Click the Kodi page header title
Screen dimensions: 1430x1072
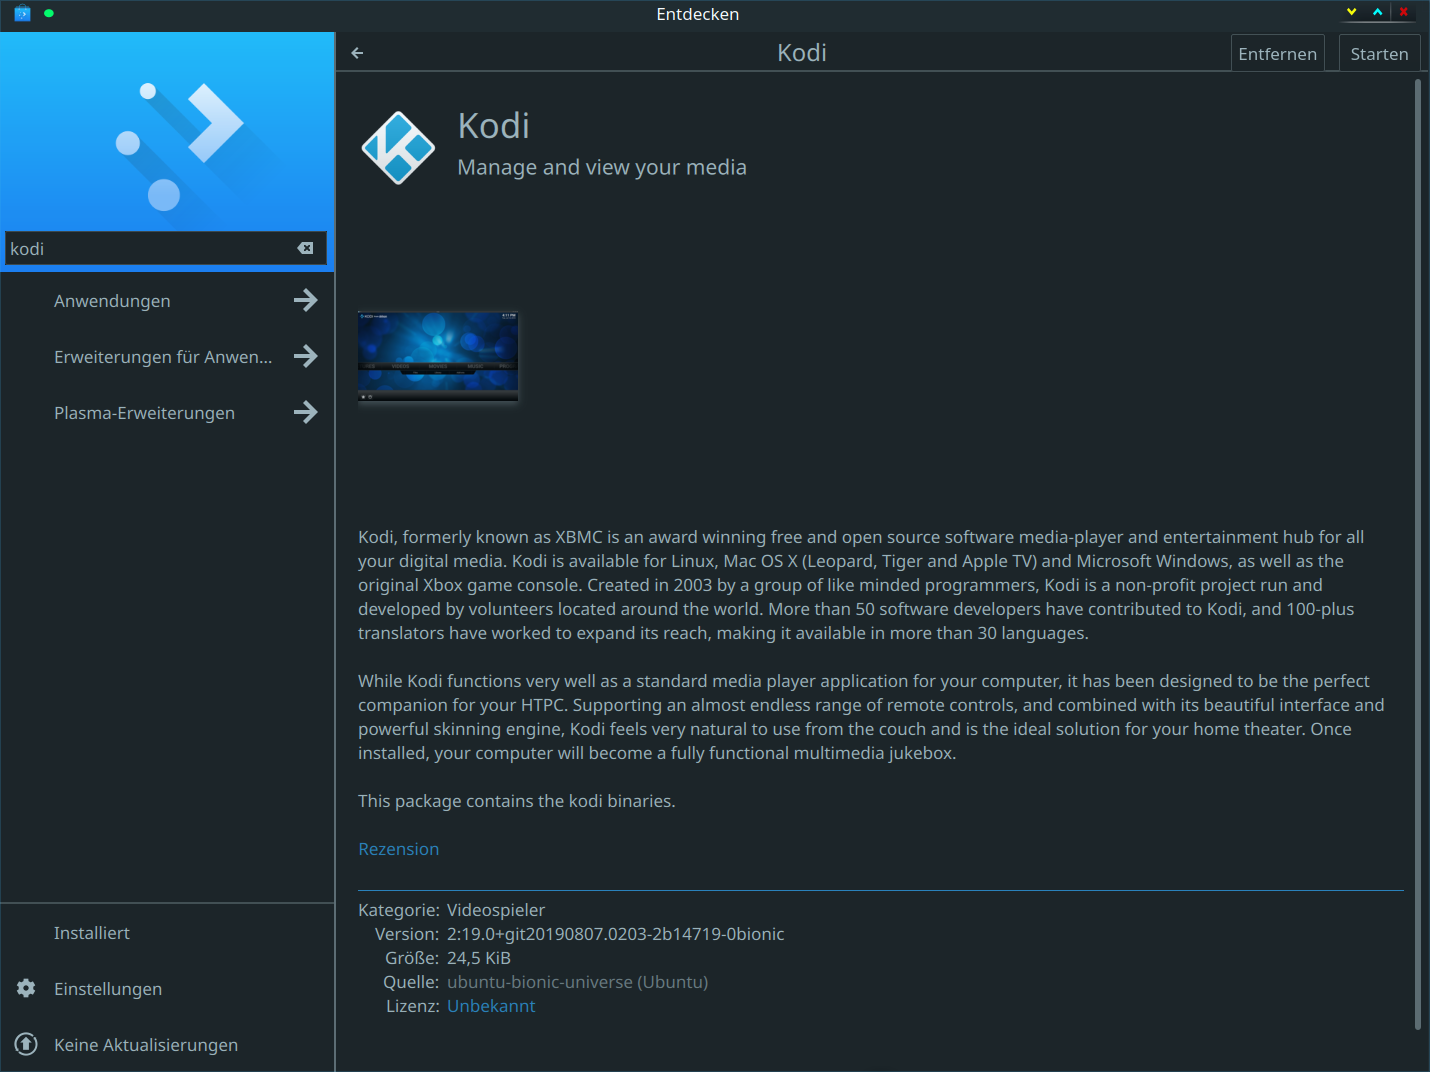pyautogui.click(x=802, y=53)
